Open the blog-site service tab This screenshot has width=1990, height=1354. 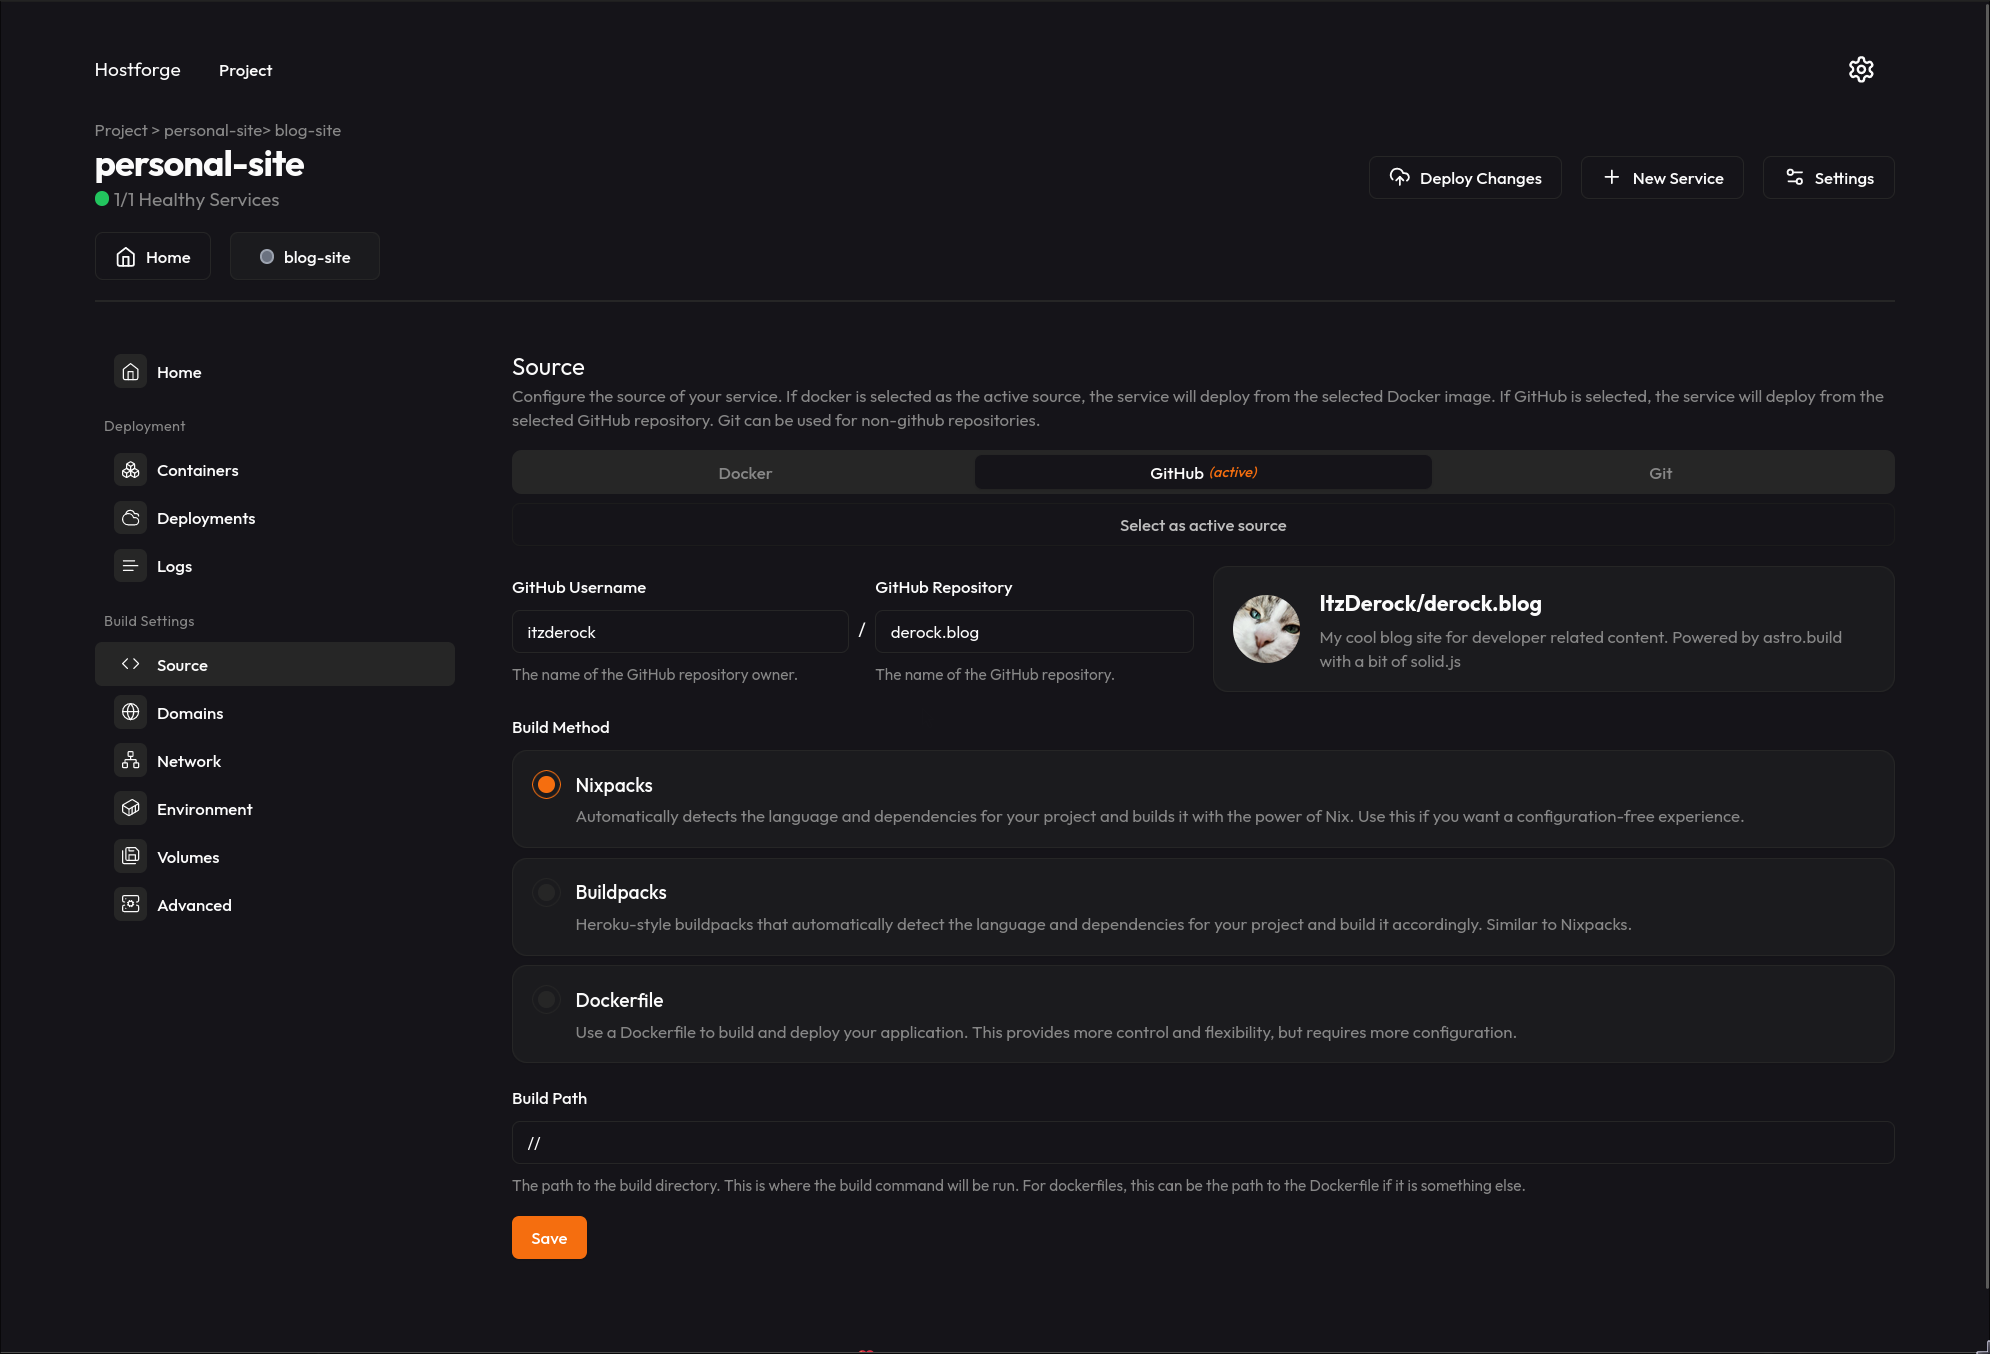[x=305, y=257]
